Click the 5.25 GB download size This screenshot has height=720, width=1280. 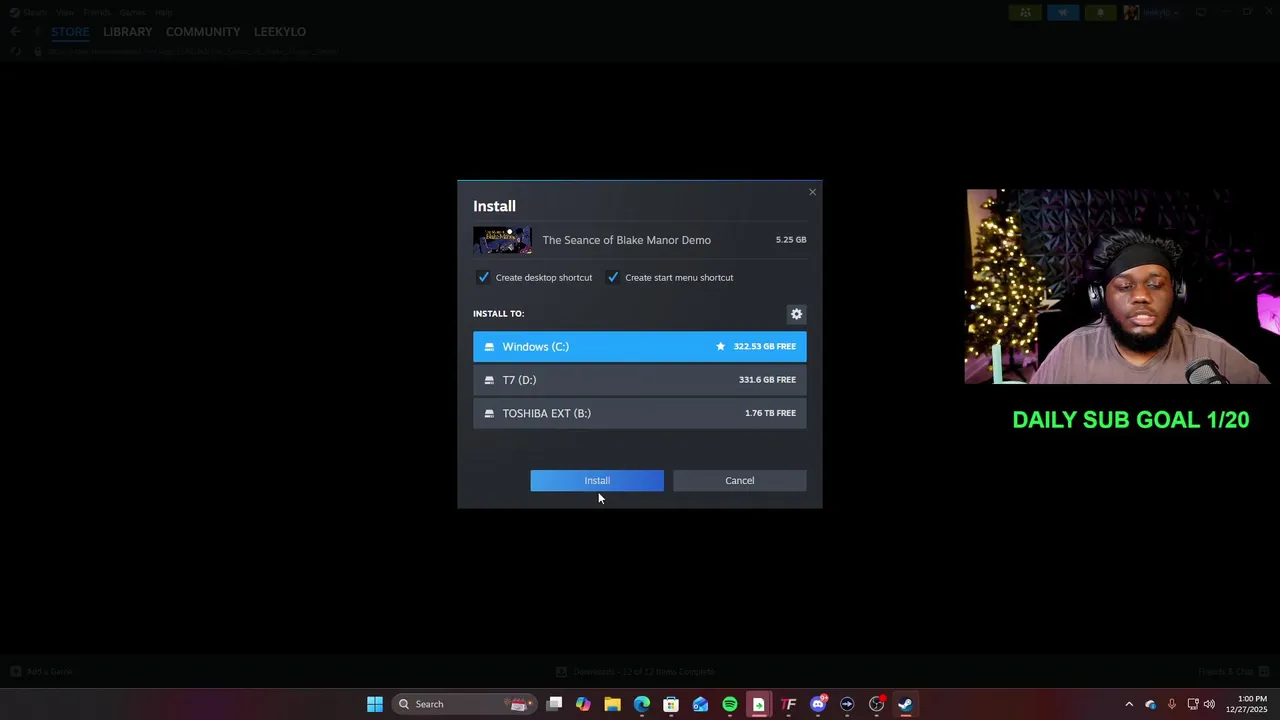790,240
